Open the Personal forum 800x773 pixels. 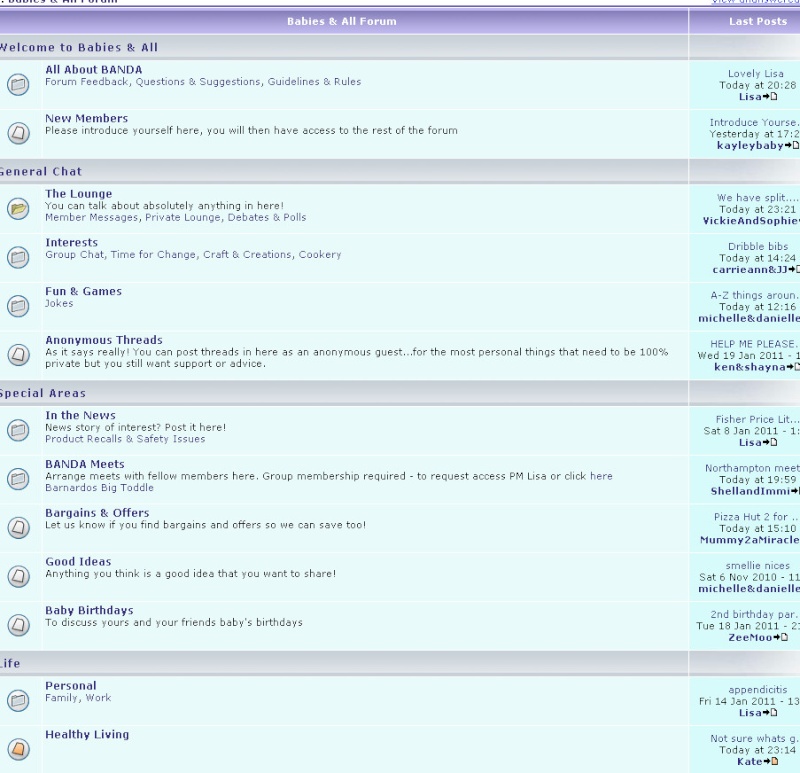click(x=71, y=686)
